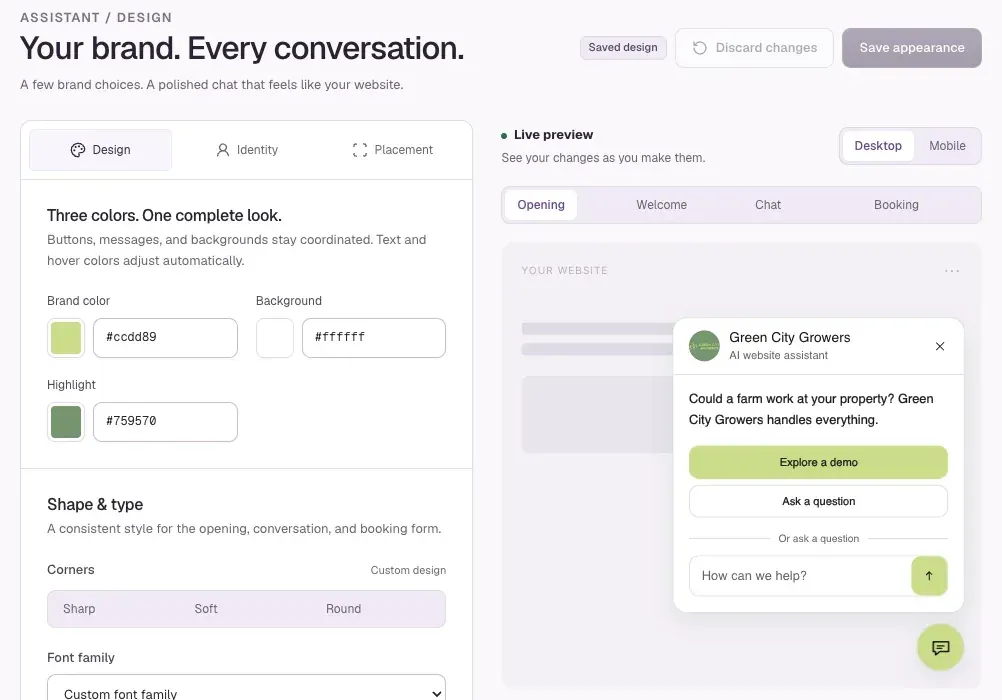Show the Opening preview step
1002x700 pixels.
coord(541,205)
